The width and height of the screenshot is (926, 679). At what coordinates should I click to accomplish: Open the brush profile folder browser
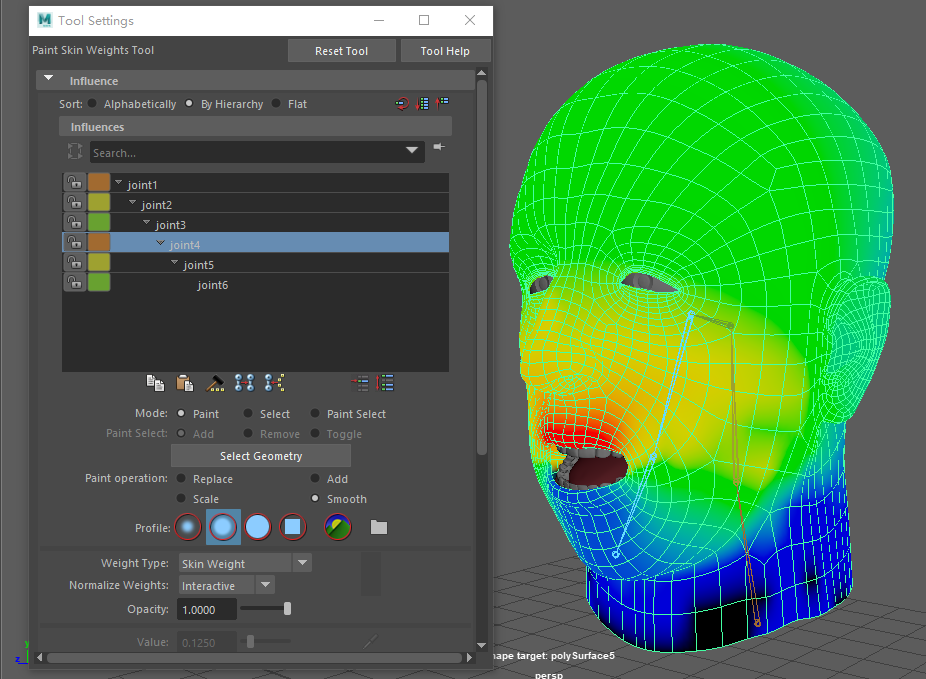coord(378,527)
